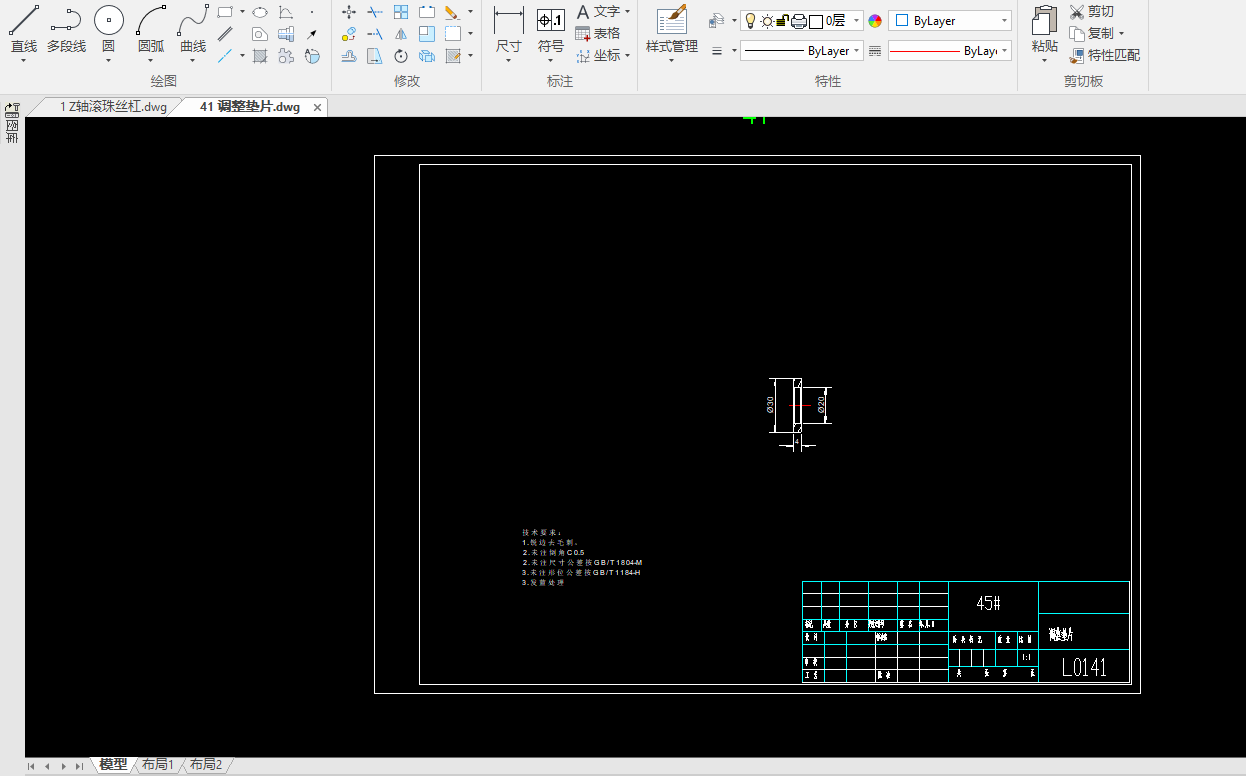
Task: Click the 特性匹配 match properties button
Action: [x=1104, y=56]
